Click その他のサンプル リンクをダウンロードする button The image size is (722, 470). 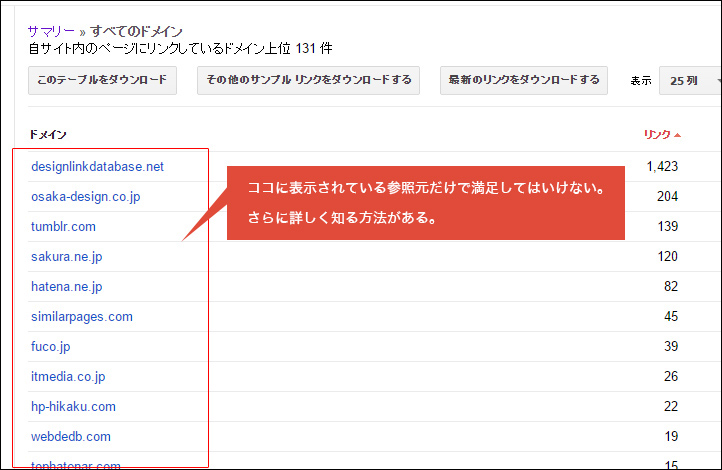[309, 80]
